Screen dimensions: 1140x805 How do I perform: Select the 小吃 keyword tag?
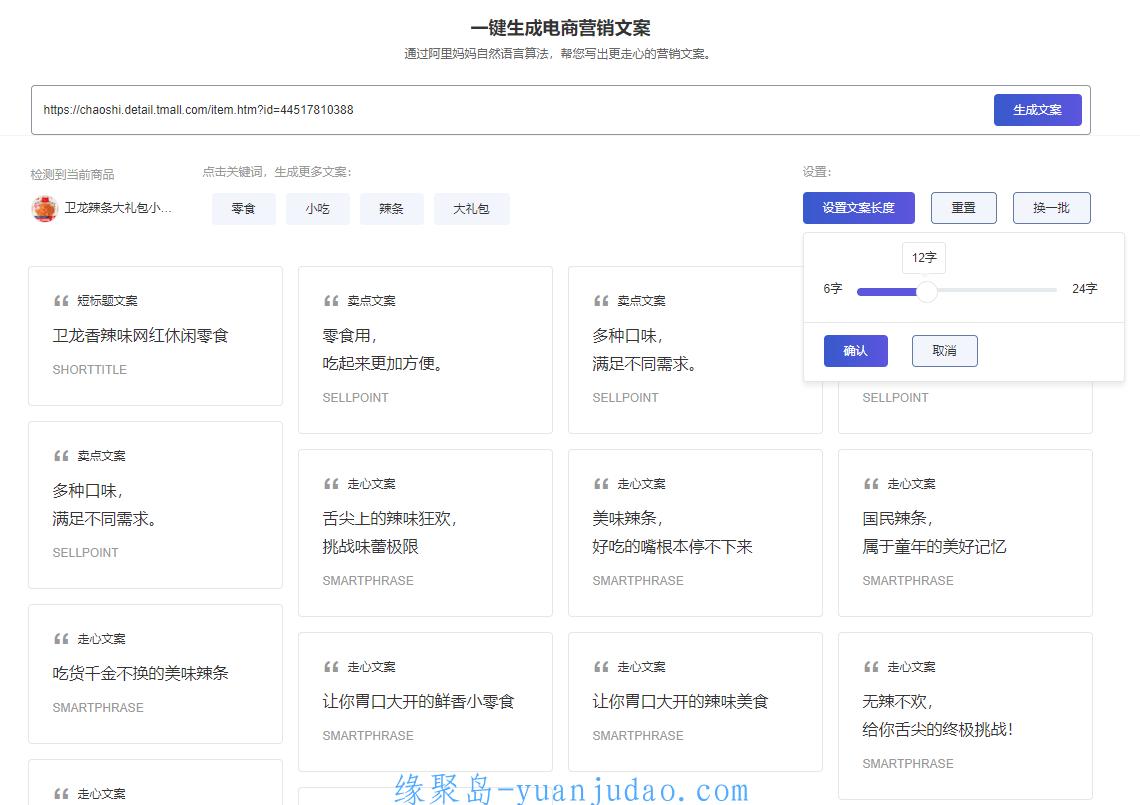[x=318, y=209]
